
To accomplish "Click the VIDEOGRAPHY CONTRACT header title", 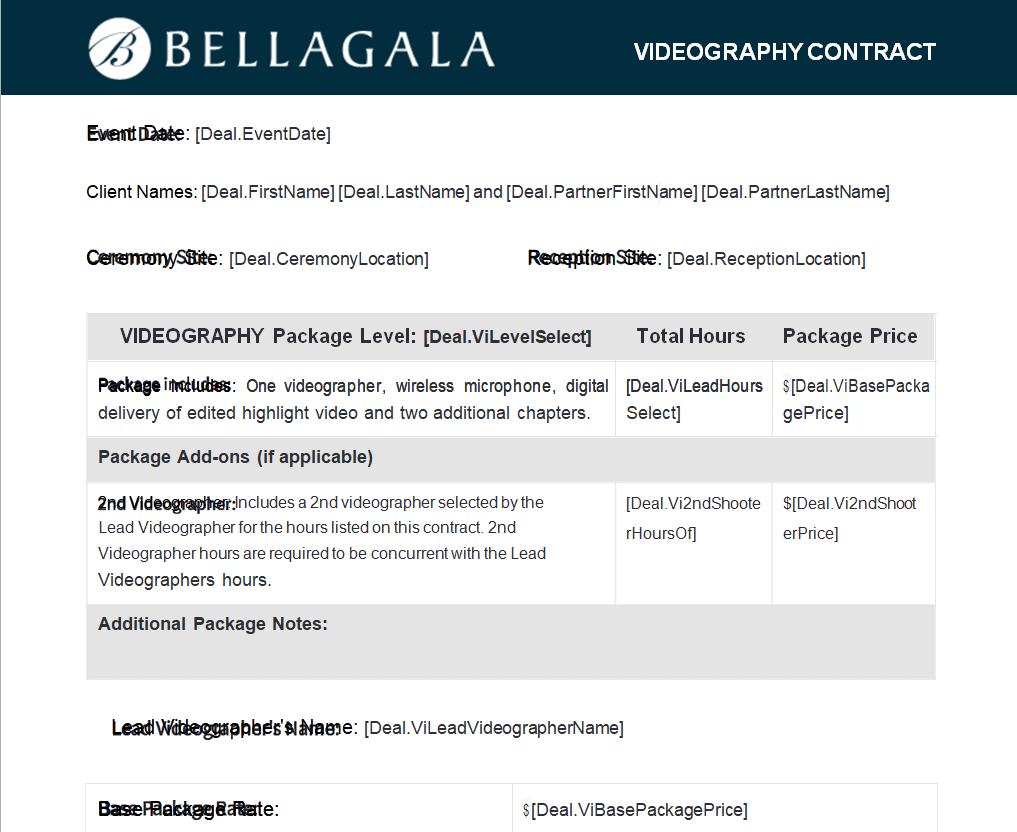I will pos(784,52).
